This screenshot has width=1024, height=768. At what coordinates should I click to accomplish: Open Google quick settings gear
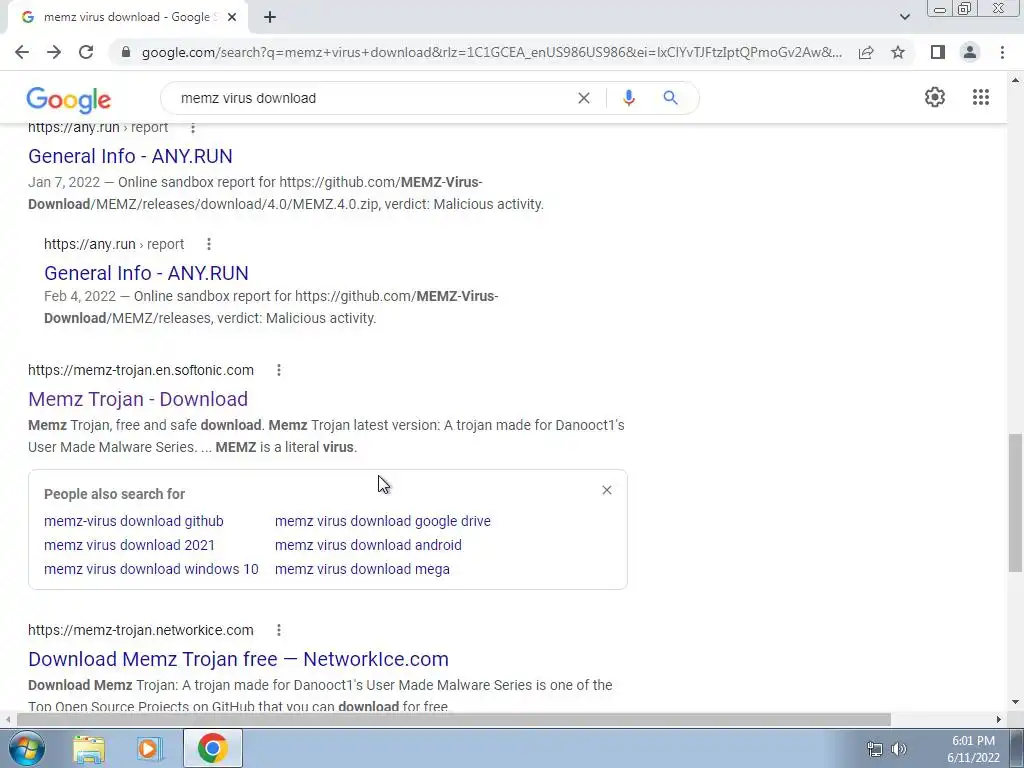pos(935,97)
